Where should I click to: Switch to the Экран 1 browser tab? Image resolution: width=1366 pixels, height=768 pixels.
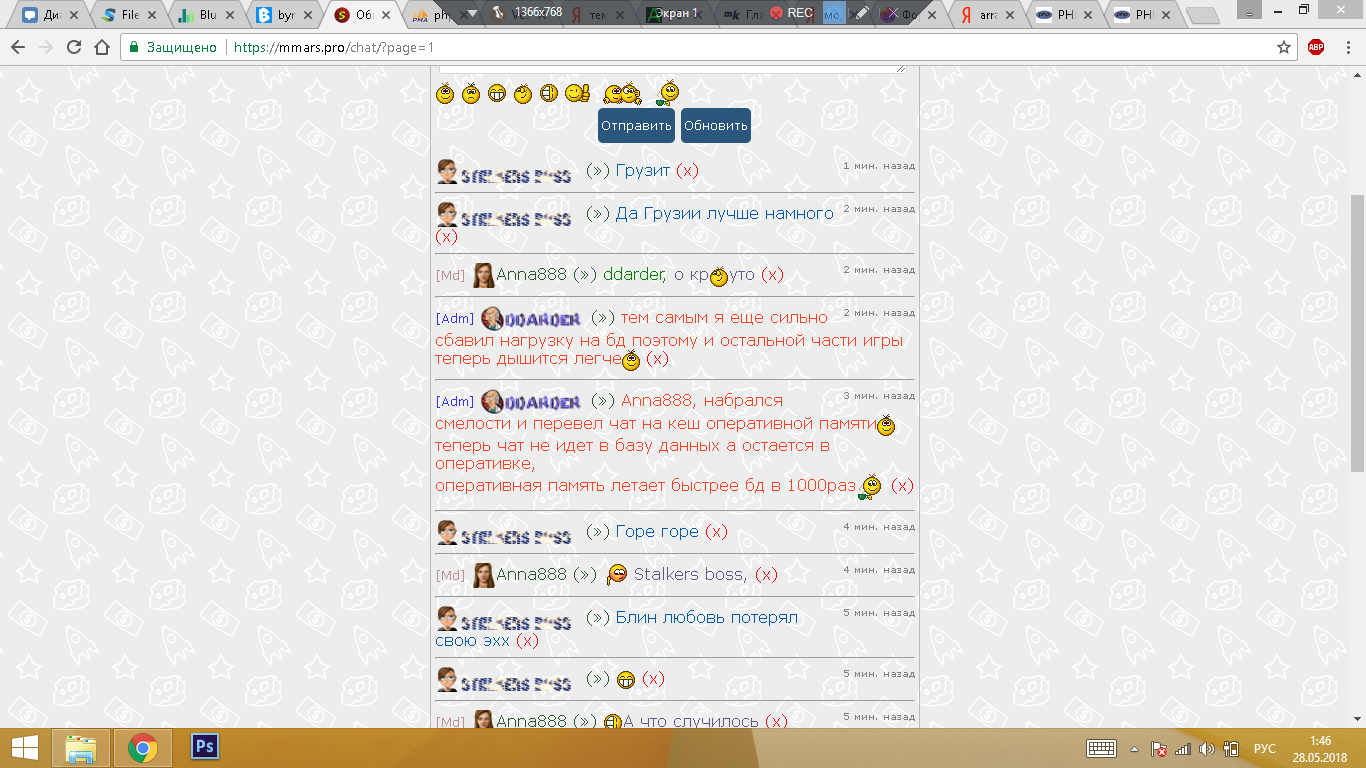682,15
